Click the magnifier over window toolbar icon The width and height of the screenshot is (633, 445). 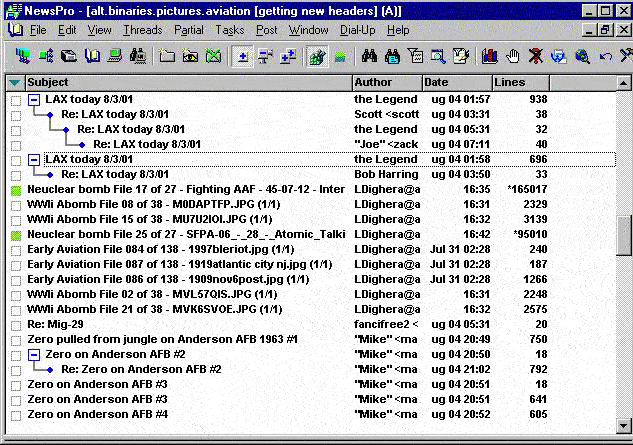[438, 56]
